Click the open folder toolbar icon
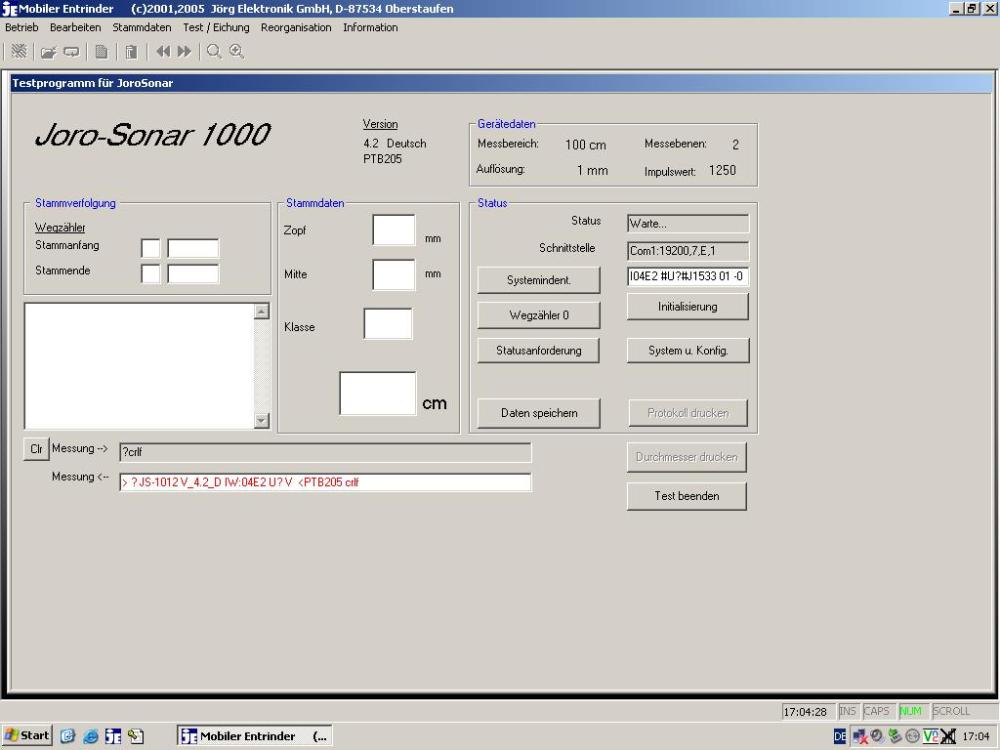Image resolution: width=1000 pixels, height=750 pixels. pyautogui.click(x=48, y=52)
